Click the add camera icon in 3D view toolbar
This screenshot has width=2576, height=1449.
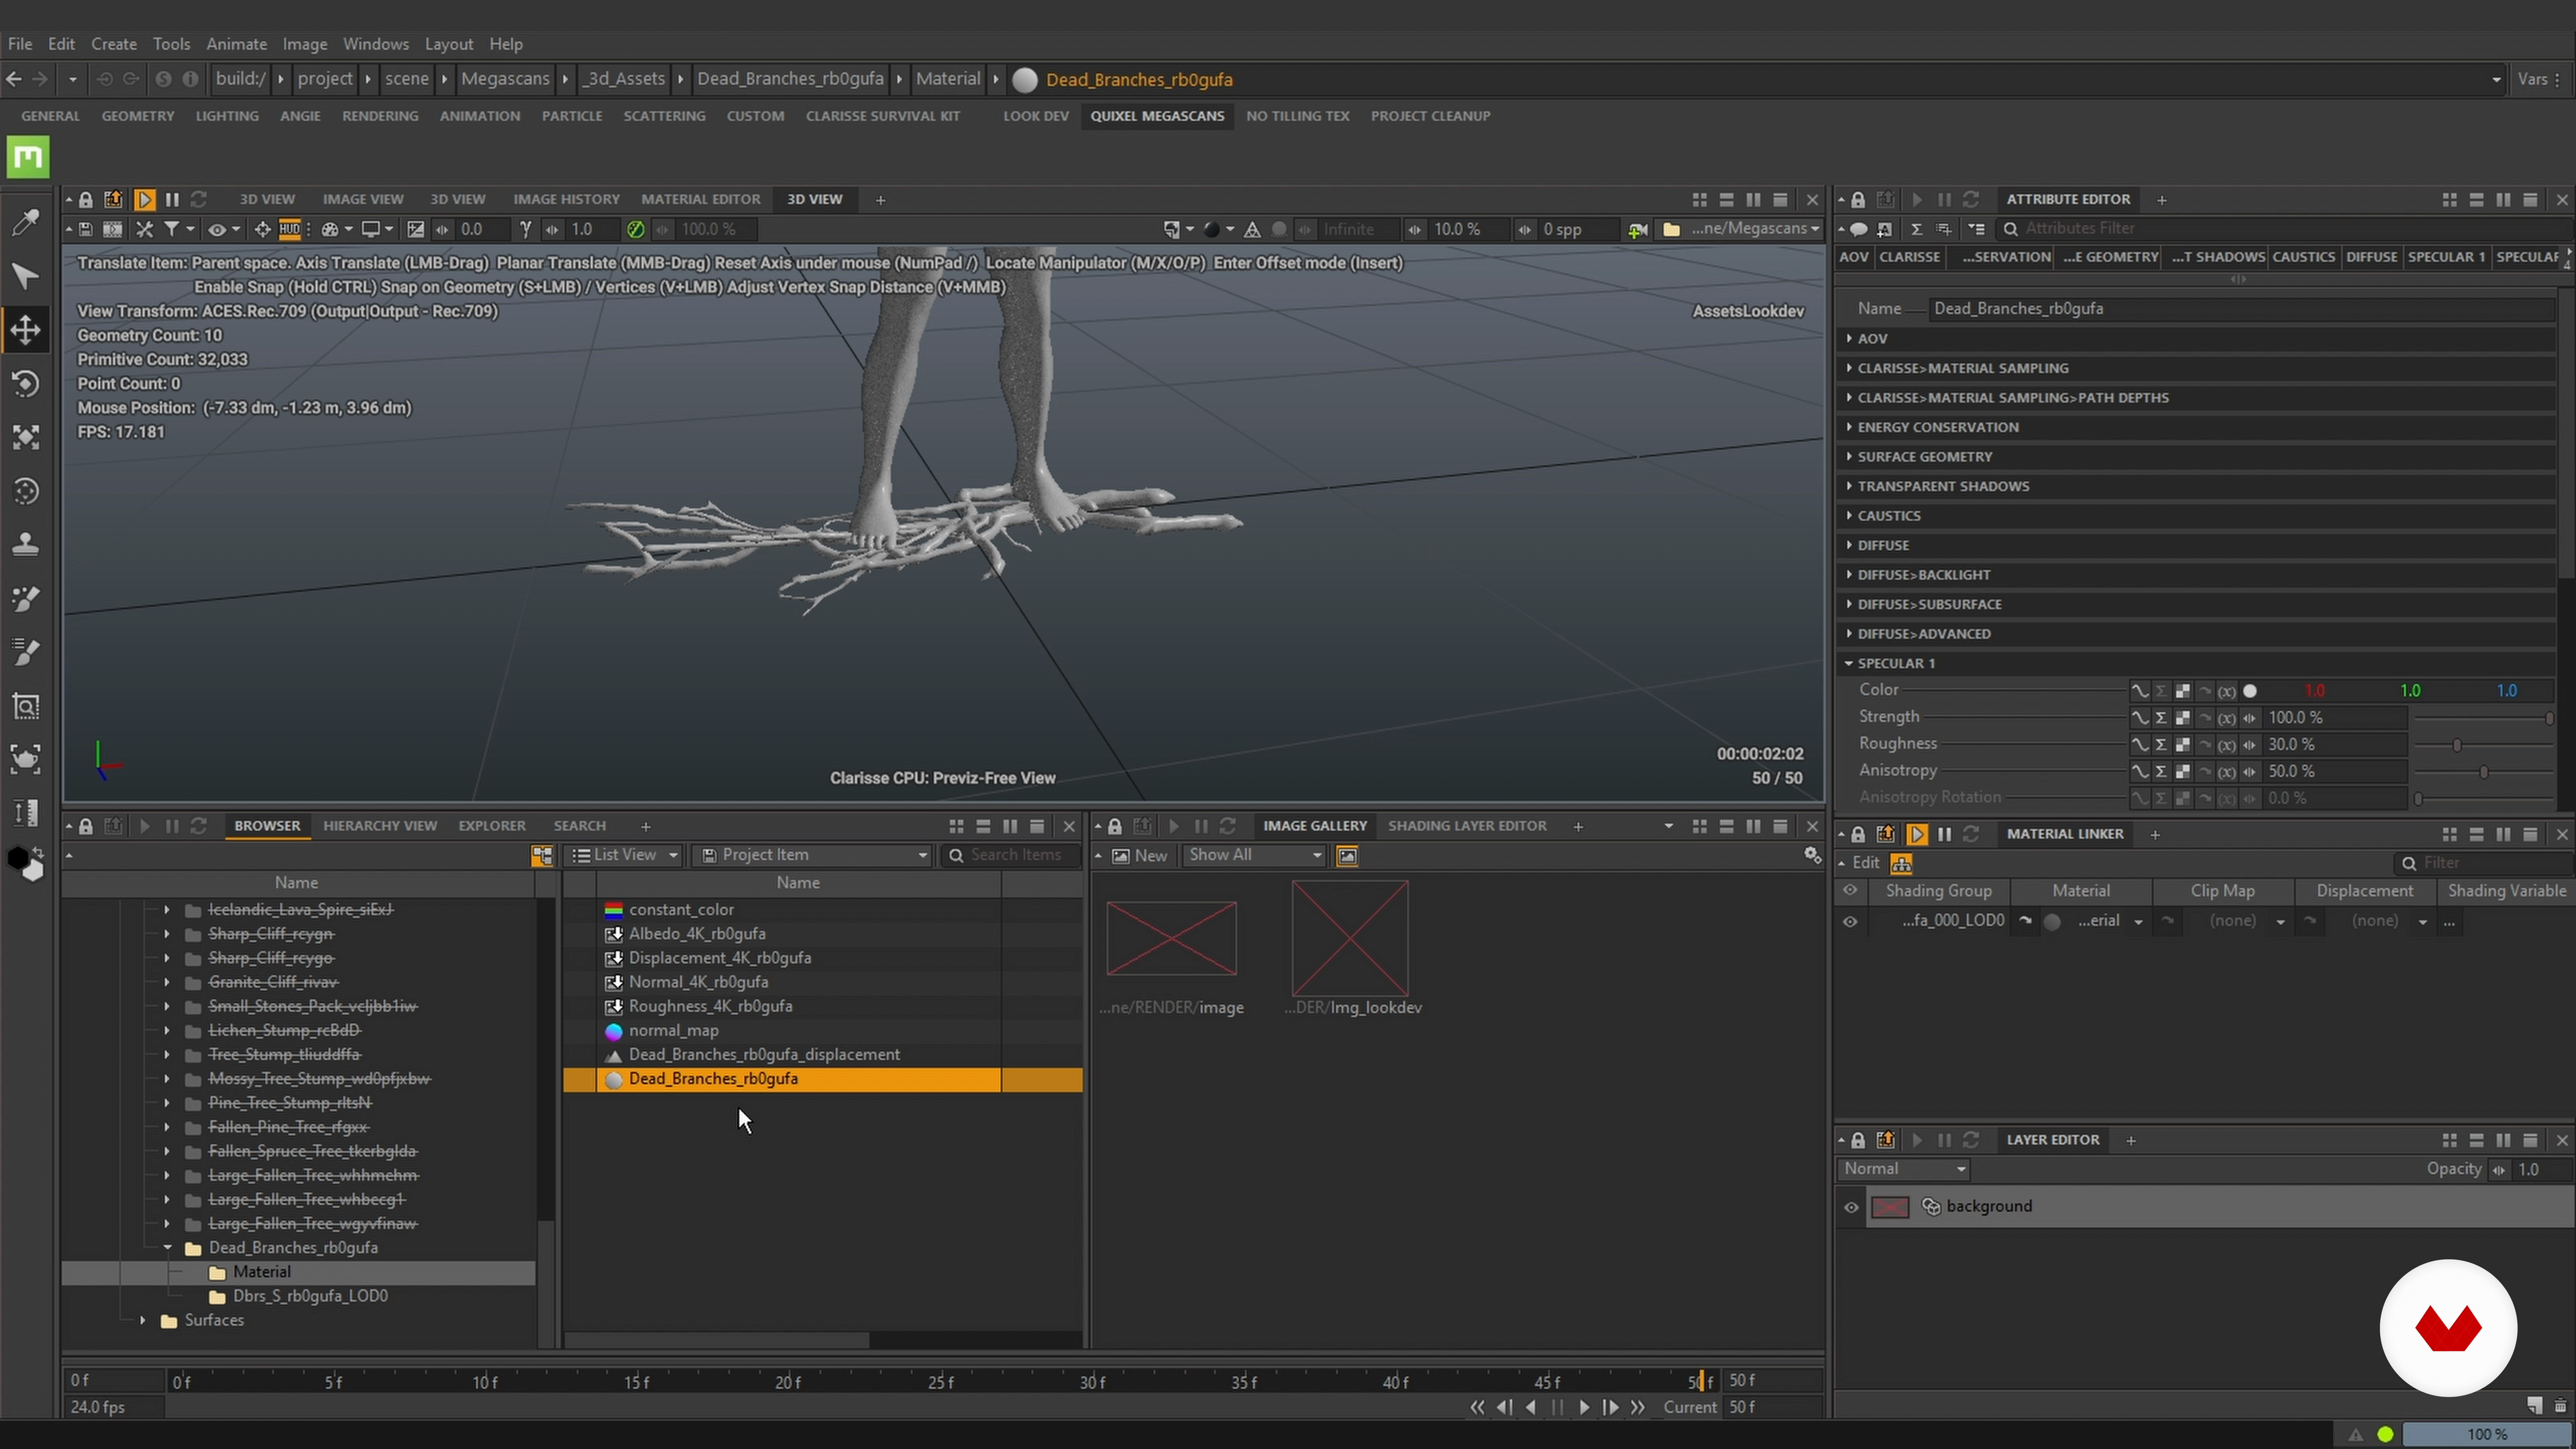(x=1637, y=229)
